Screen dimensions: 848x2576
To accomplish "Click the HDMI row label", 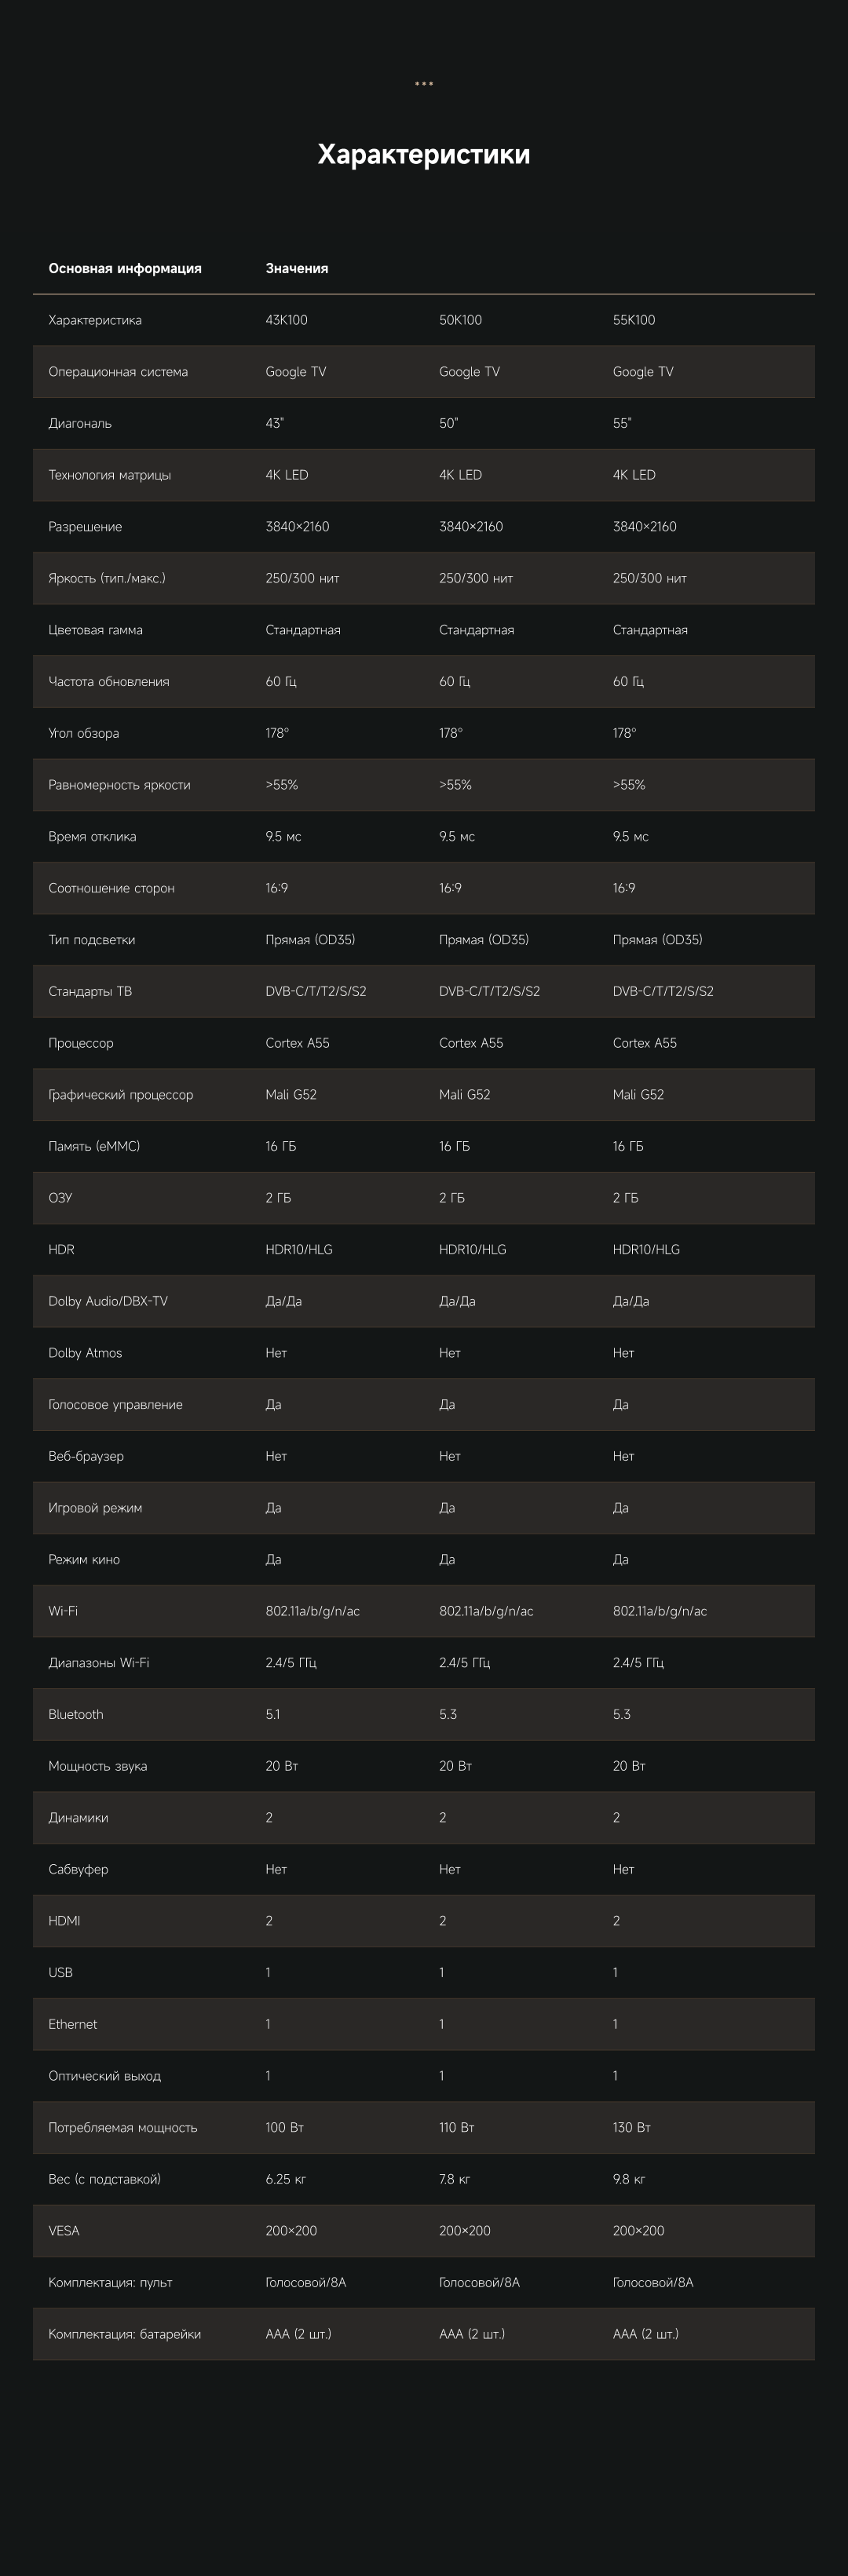I will pos(64,1920).
